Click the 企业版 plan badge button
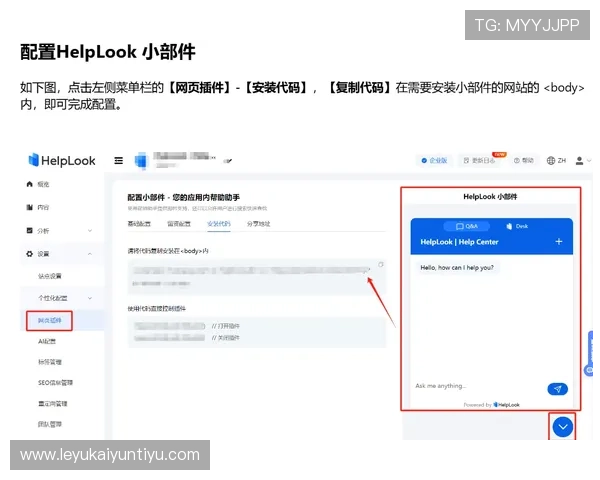The image size is (600, 480). point(434,160)
